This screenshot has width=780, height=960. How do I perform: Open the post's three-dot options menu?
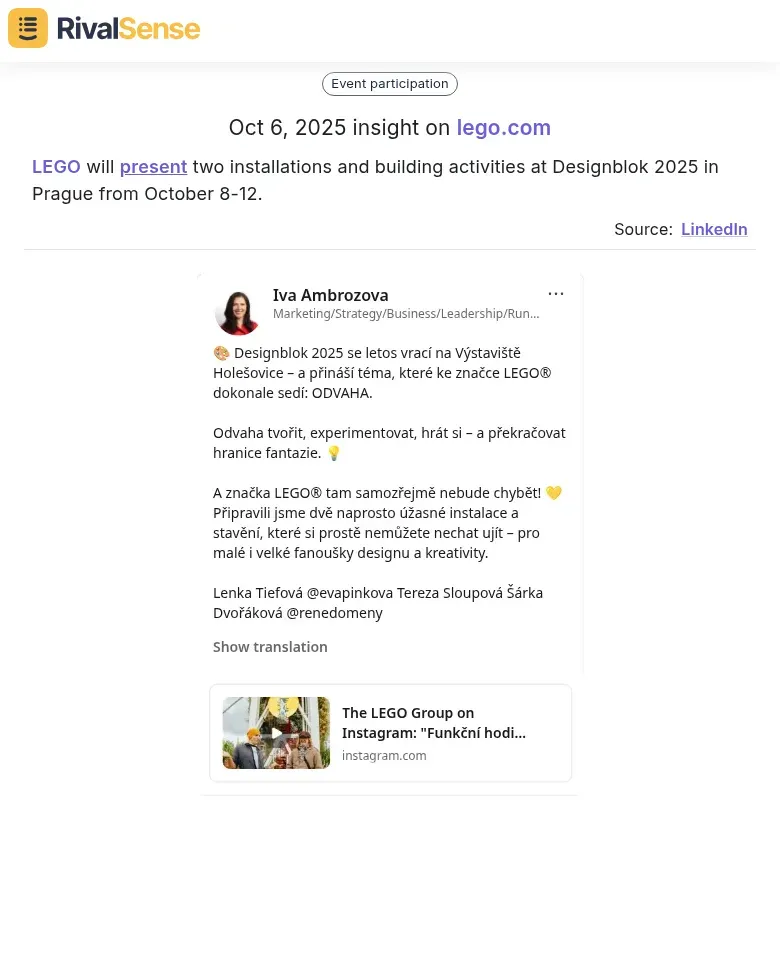556,294
